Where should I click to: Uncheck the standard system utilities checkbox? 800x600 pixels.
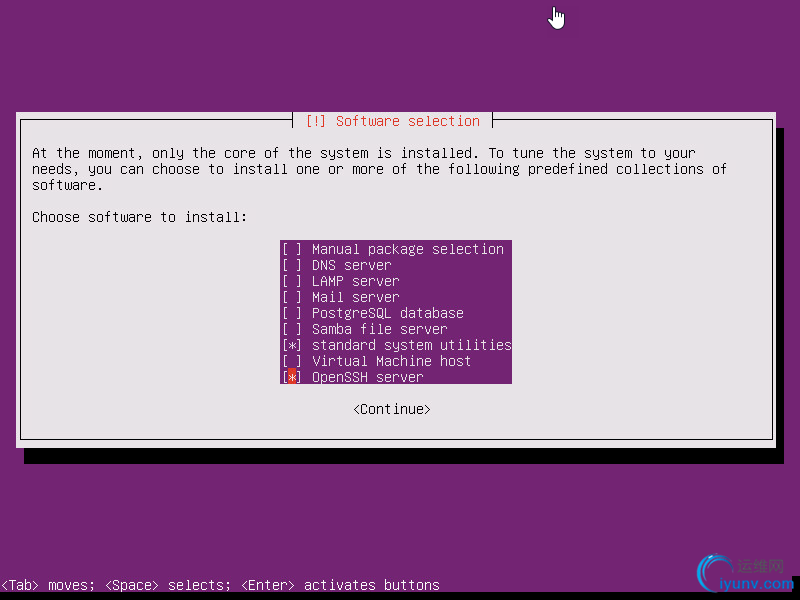coord(292,345)
